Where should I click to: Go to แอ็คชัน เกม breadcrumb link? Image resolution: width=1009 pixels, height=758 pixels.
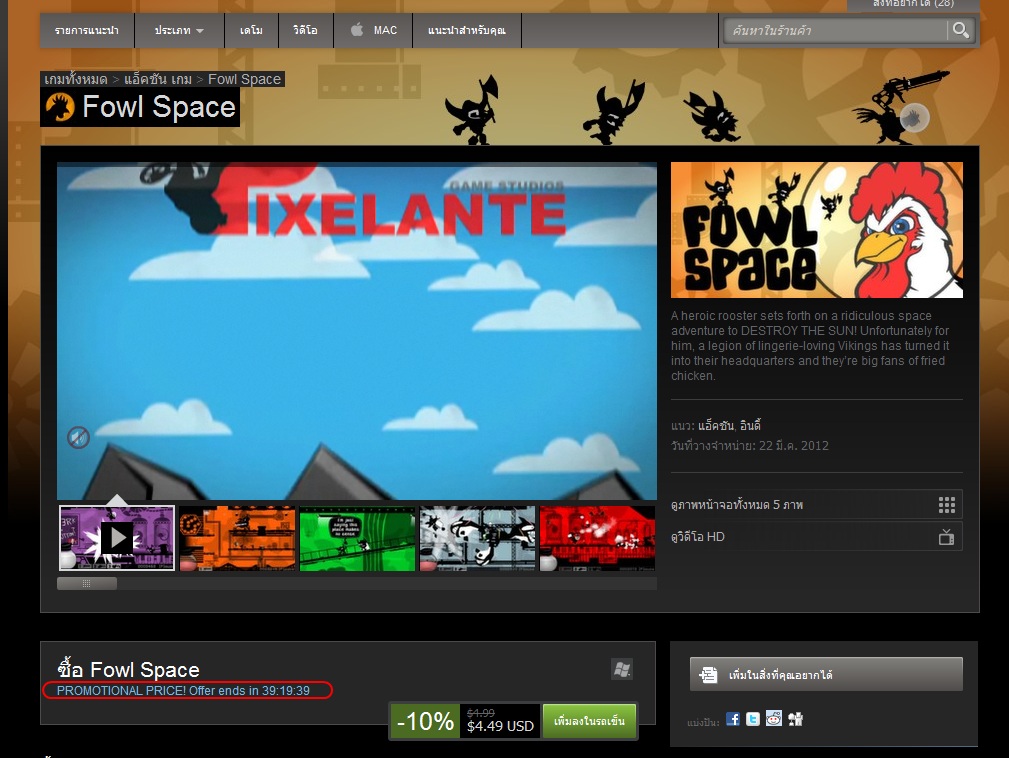[x=158, y=79]
